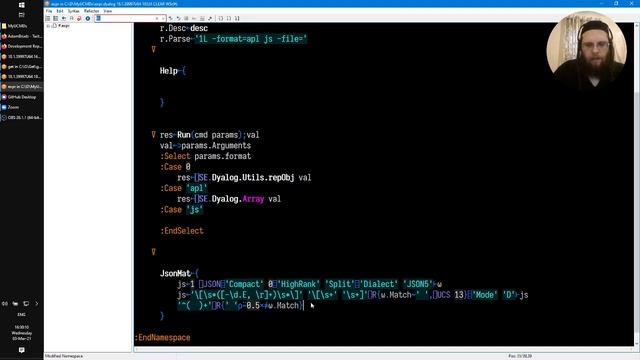
Task: Expand the Kaspi tree node
Action: click(x=48, y=26)
